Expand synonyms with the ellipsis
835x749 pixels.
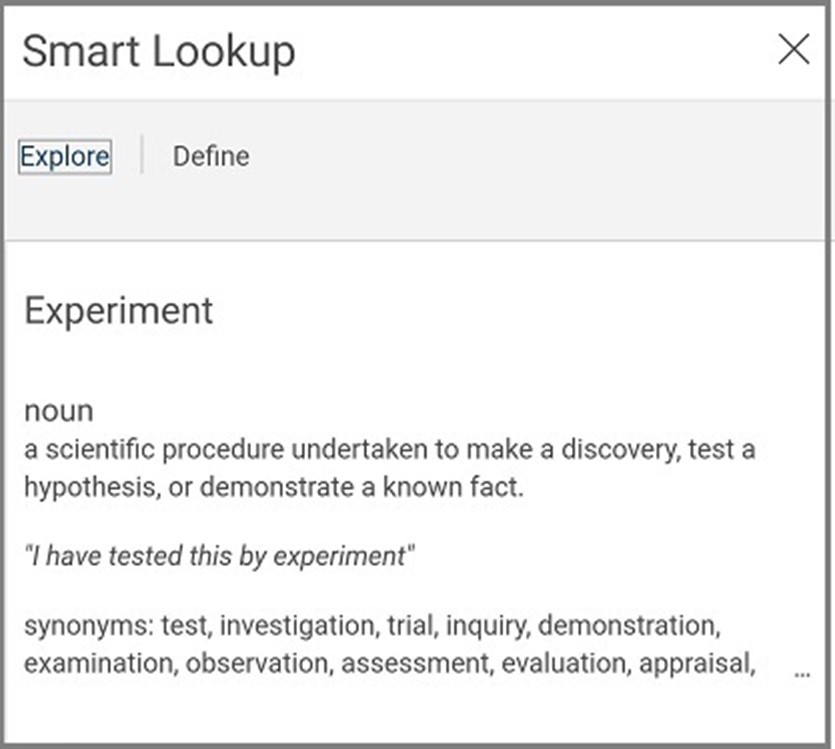tap(802, 674)
